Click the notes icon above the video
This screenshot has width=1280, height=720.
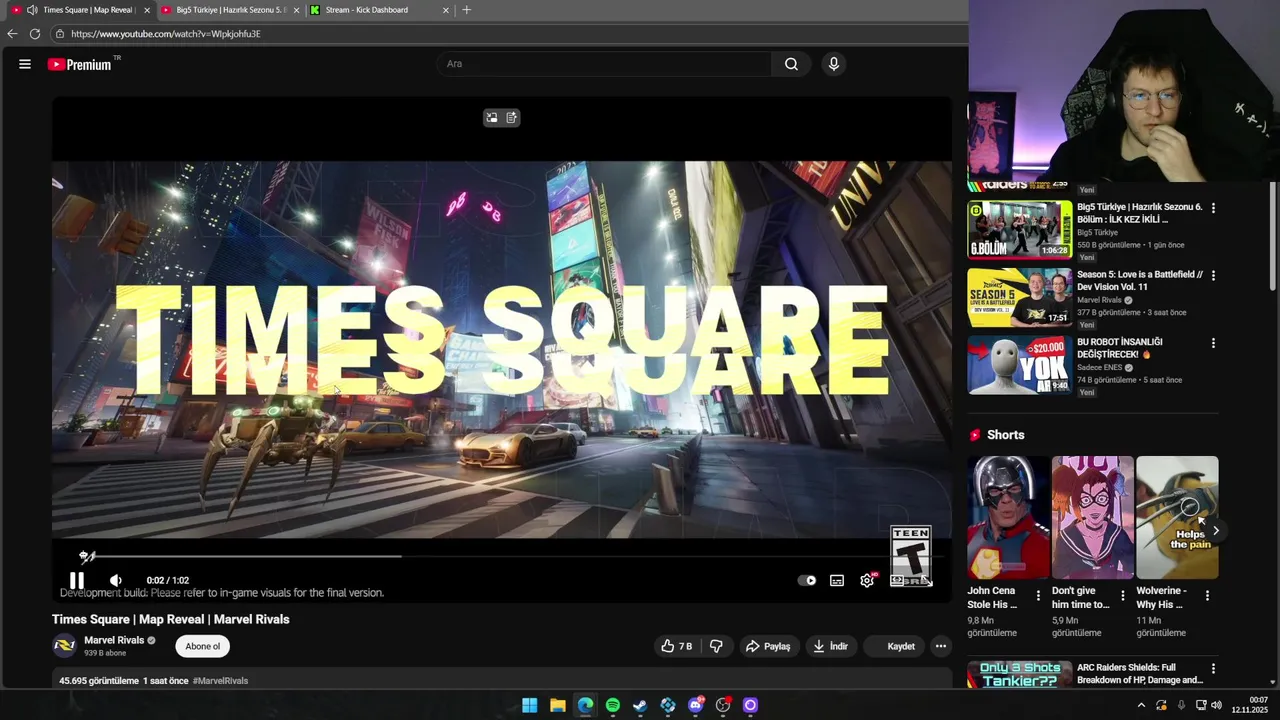[x=511, y=118]
